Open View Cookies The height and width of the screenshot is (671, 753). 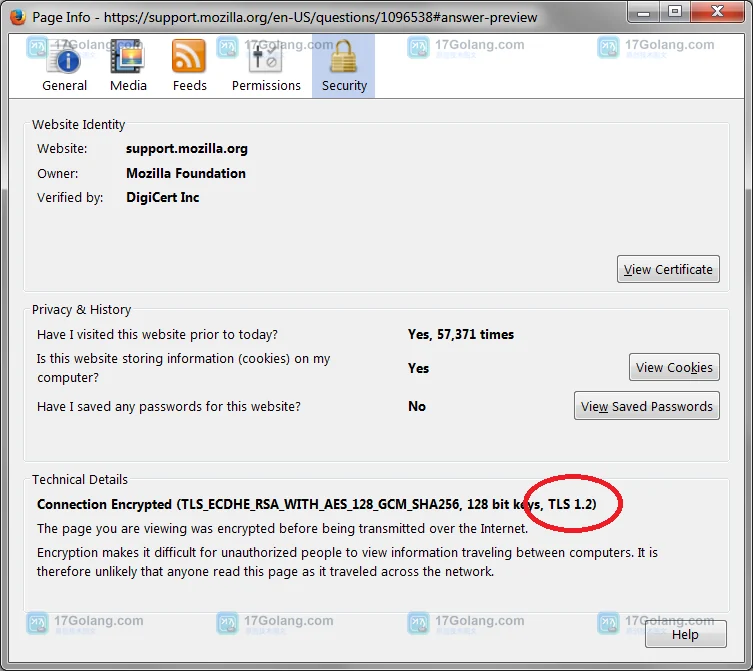coord(674,367)
